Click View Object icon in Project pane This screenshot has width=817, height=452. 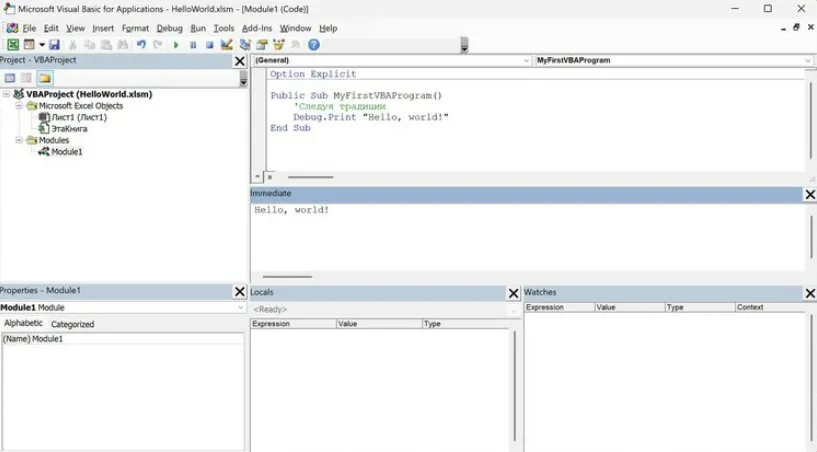(x=26, y=78)
